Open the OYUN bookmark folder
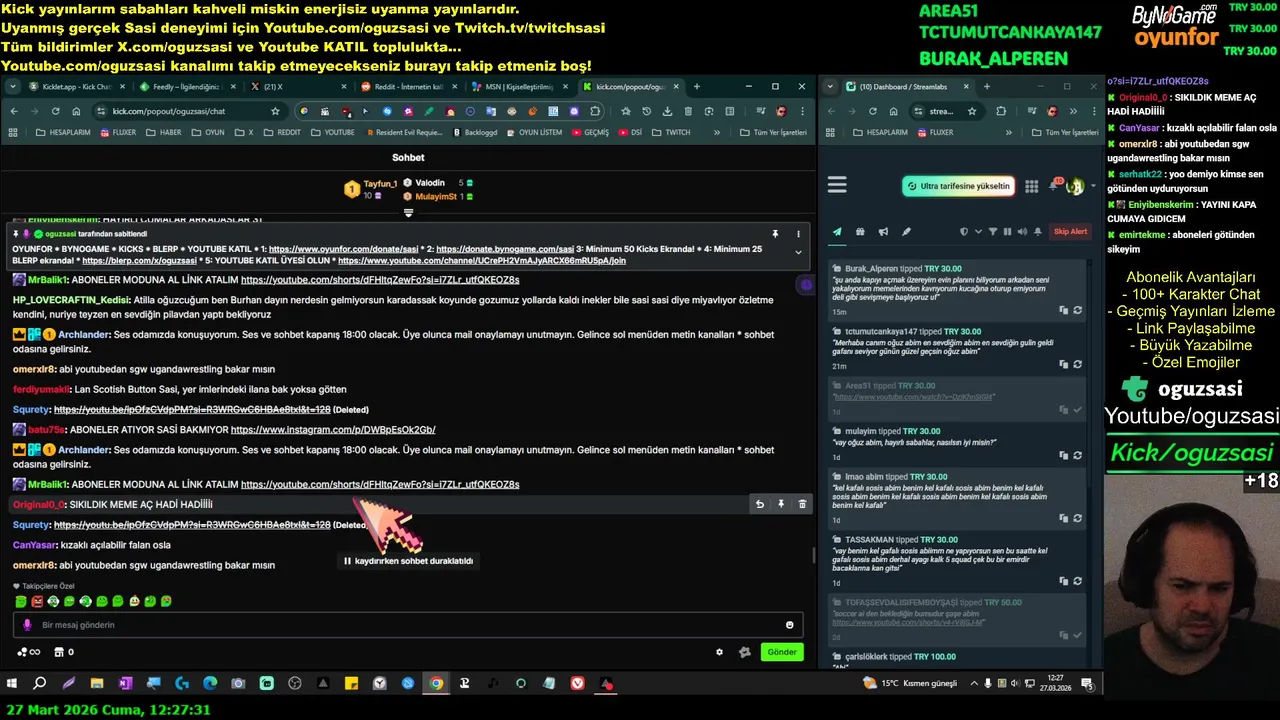 click(x=208, y=132)
